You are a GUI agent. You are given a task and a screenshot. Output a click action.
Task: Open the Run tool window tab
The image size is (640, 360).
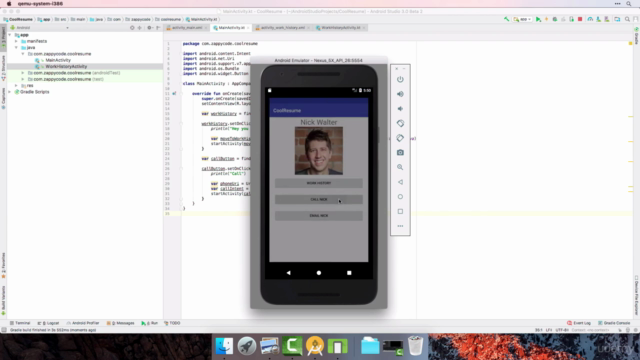click(149, 323)
